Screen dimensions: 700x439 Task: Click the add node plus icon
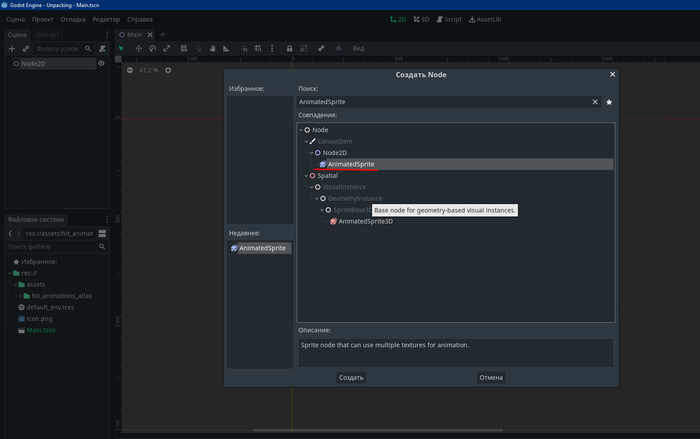pos(11,48)
